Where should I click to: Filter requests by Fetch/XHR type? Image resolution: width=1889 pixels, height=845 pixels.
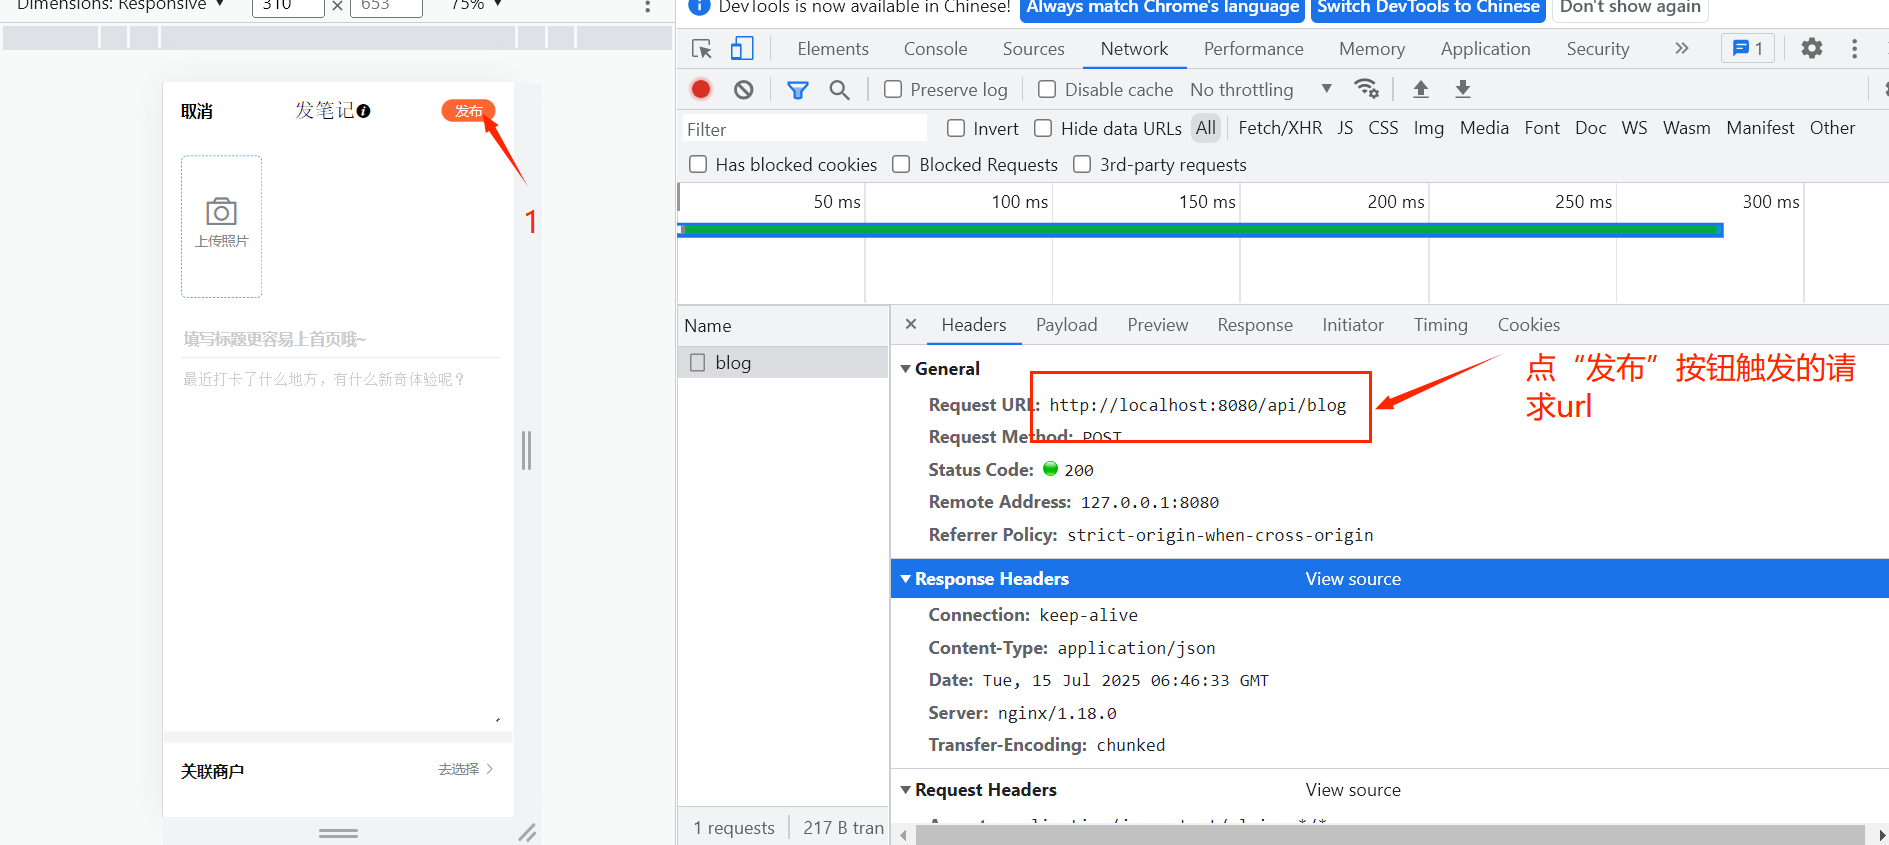point(1280,128)
